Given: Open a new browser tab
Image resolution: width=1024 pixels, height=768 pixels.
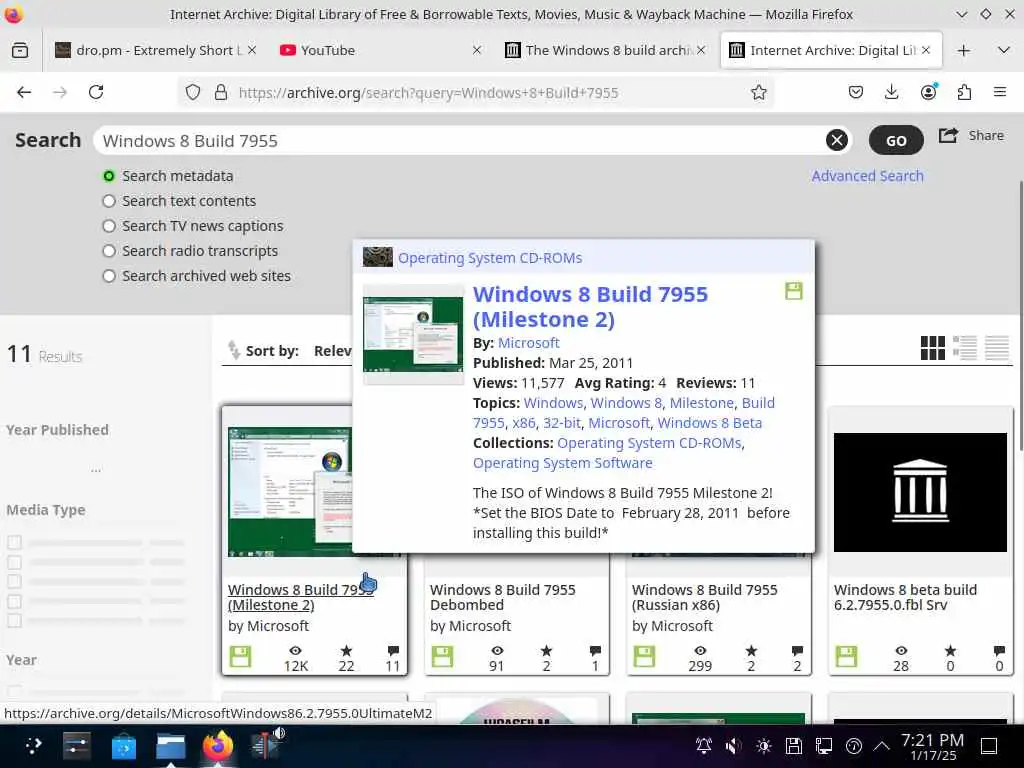Looking at the screenshot, I should click(x=964, y=50).
